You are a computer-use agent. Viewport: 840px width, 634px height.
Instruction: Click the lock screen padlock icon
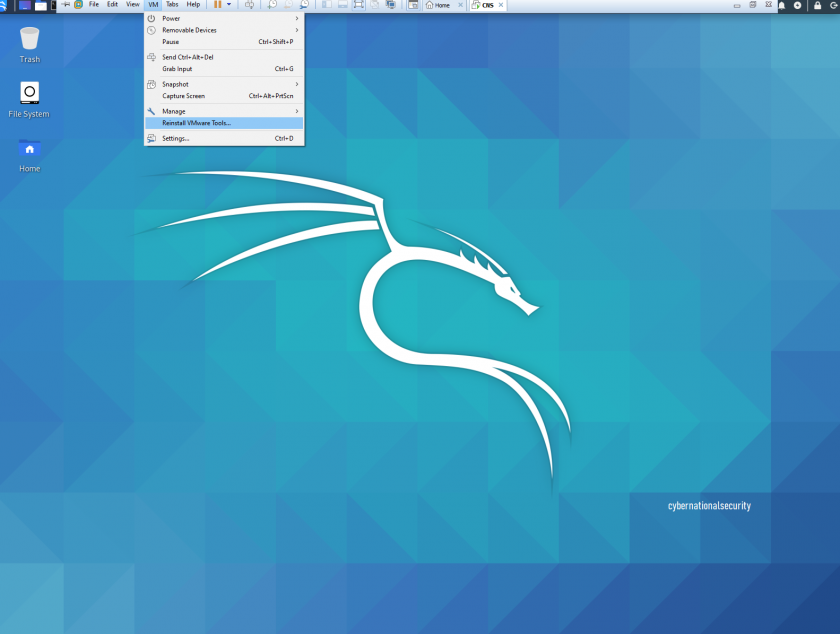(x=818, y=5)
